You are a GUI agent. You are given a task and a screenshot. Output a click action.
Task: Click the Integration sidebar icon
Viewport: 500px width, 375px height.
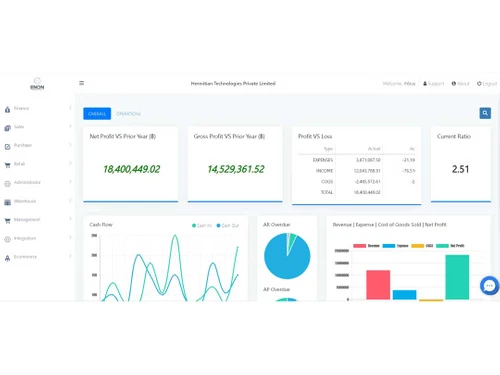pyautogui.click(x=7, y=239)
